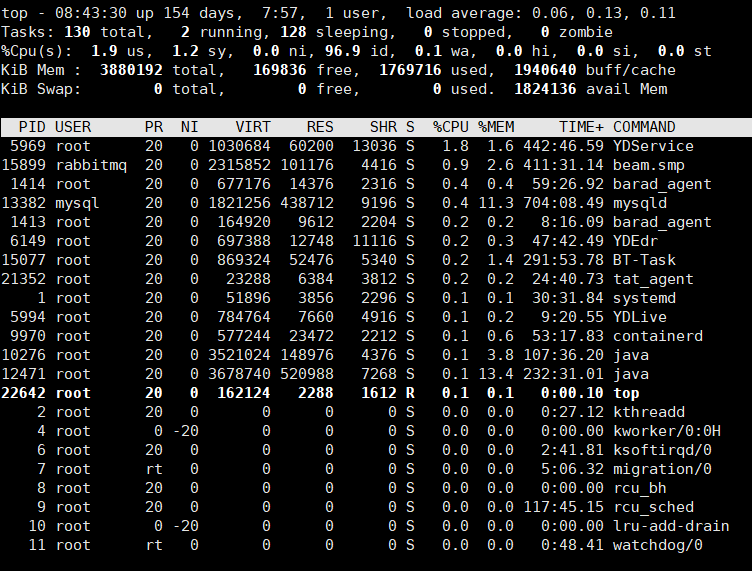Click the lru-add-drain command name
Screen dimensions: 752x571
(x=671, y=526)
